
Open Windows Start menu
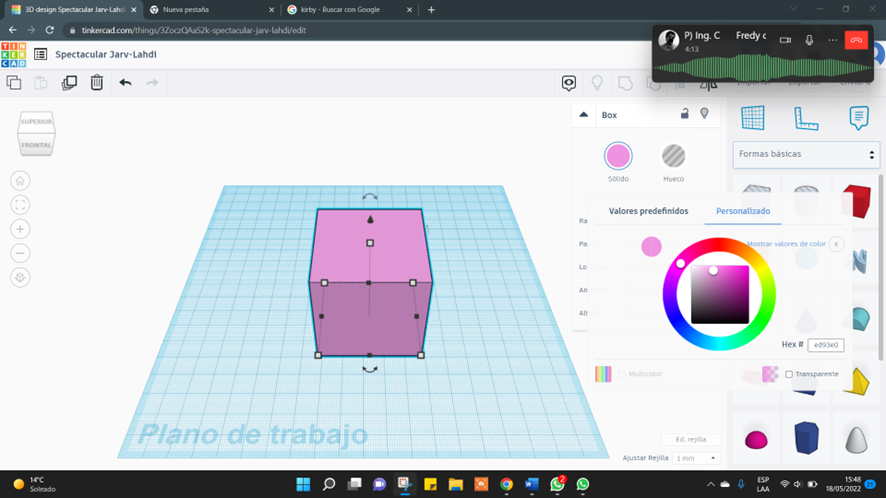(x=303, y=484)
